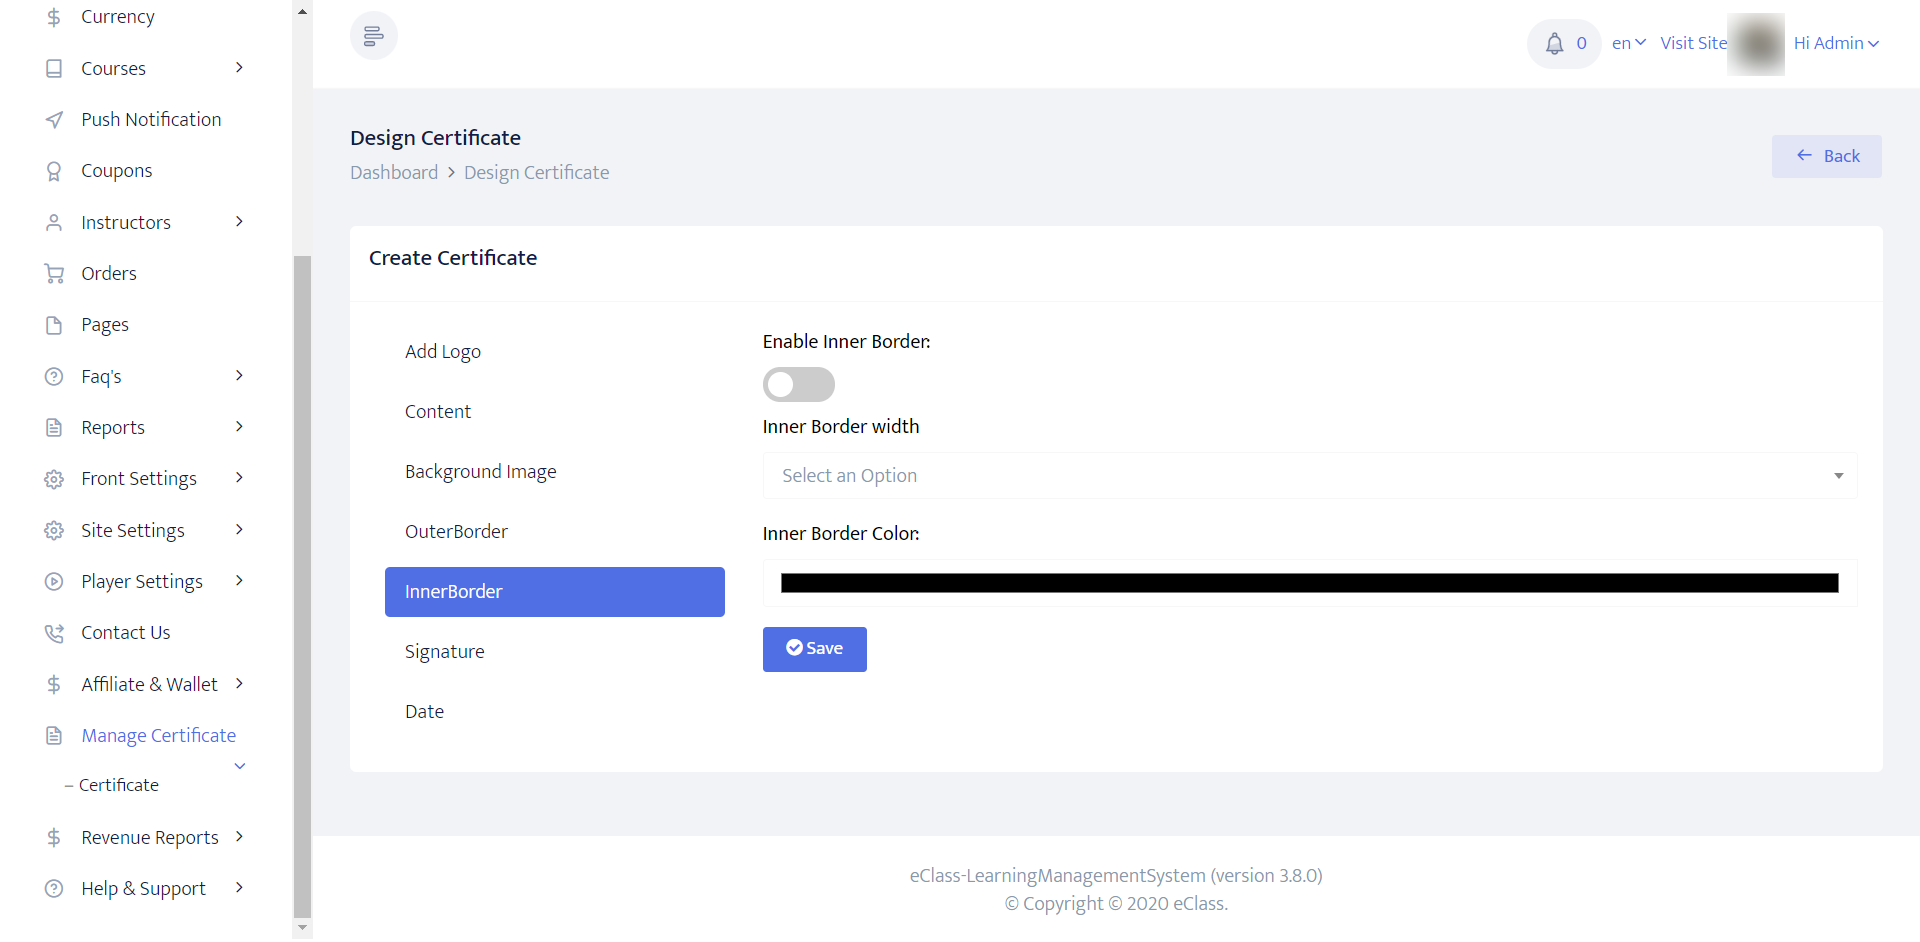1920x942 pixels.
Task: Enable the Inner Border toggle switch
Action: pos(798,385)
